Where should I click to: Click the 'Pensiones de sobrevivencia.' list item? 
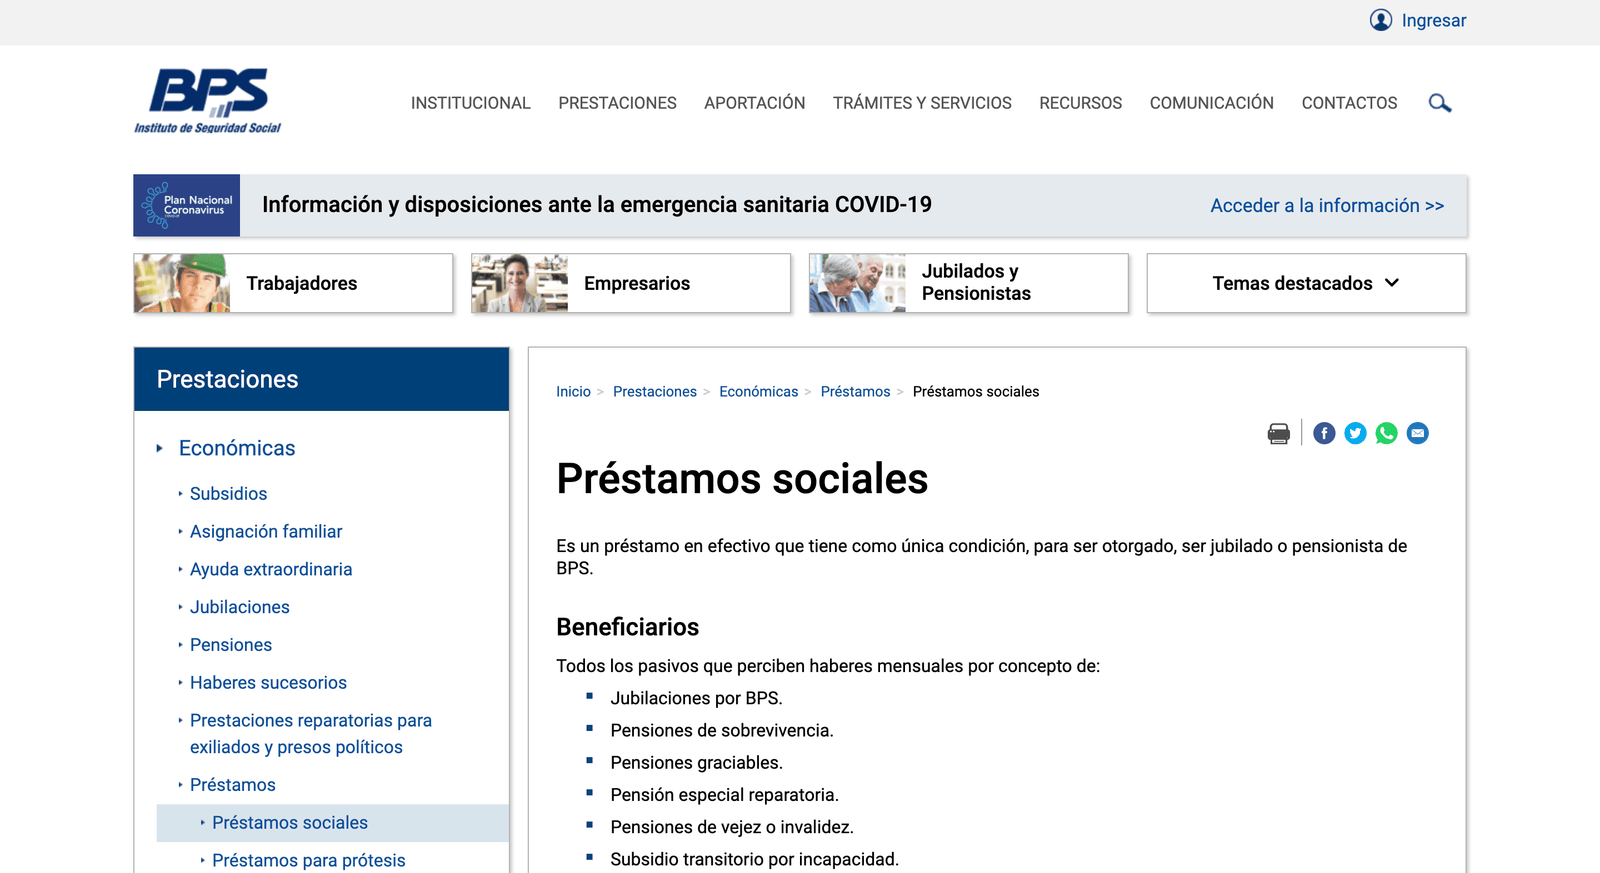point(722,731)
